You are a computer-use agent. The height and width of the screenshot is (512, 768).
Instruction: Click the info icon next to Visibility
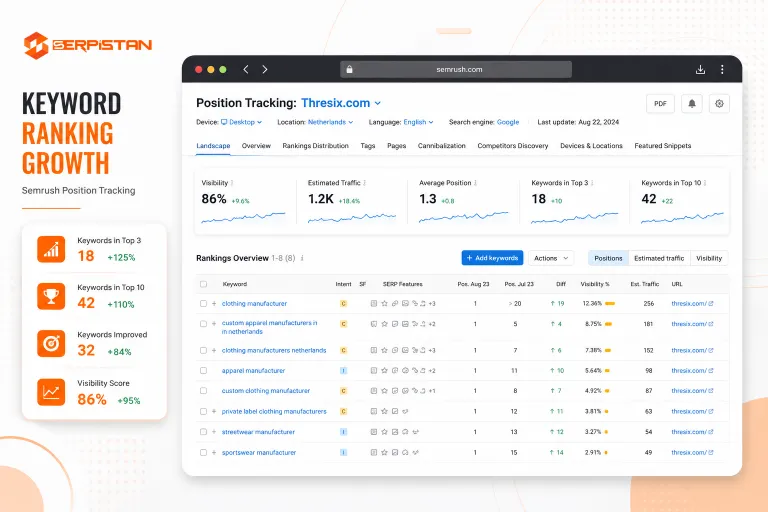click(232, 183)
